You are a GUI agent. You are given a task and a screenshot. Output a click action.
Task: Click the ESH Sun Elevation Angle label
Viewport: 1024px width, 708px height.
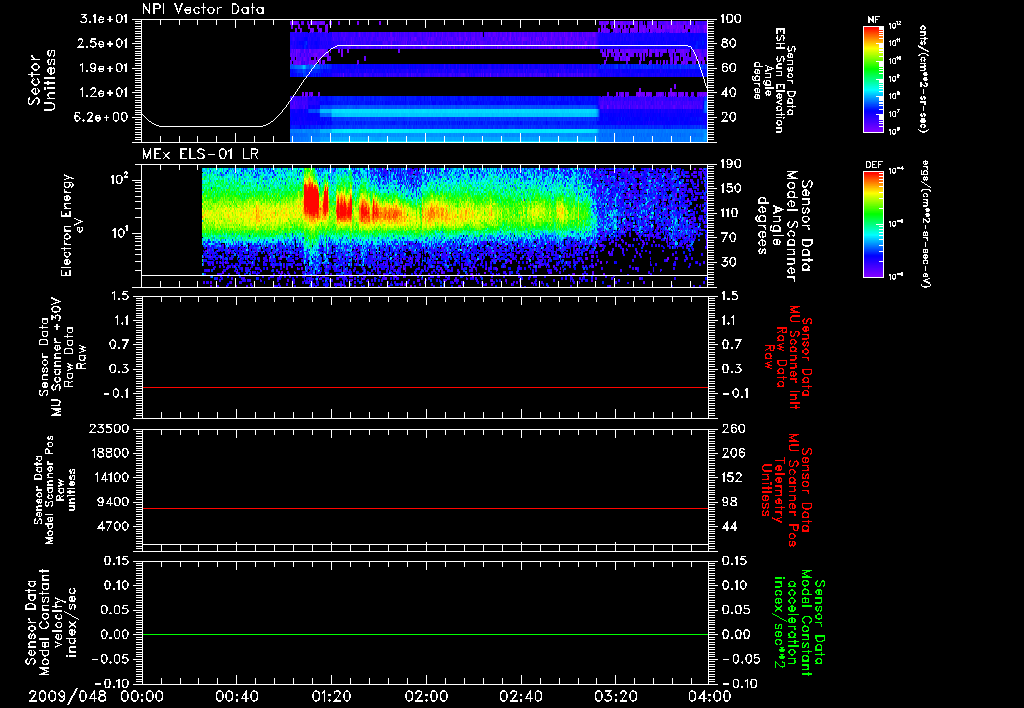pos(773,80)
